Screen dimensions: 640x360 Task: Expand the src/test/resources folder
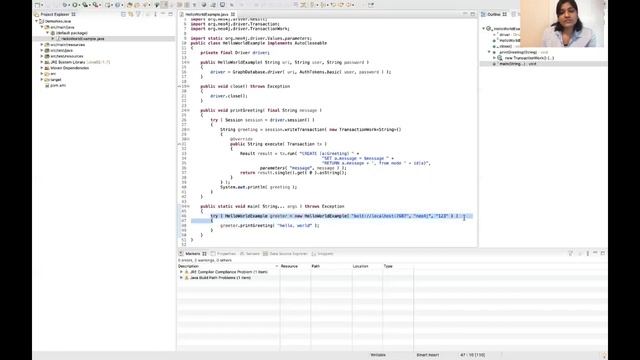click(x=42, y=56)
